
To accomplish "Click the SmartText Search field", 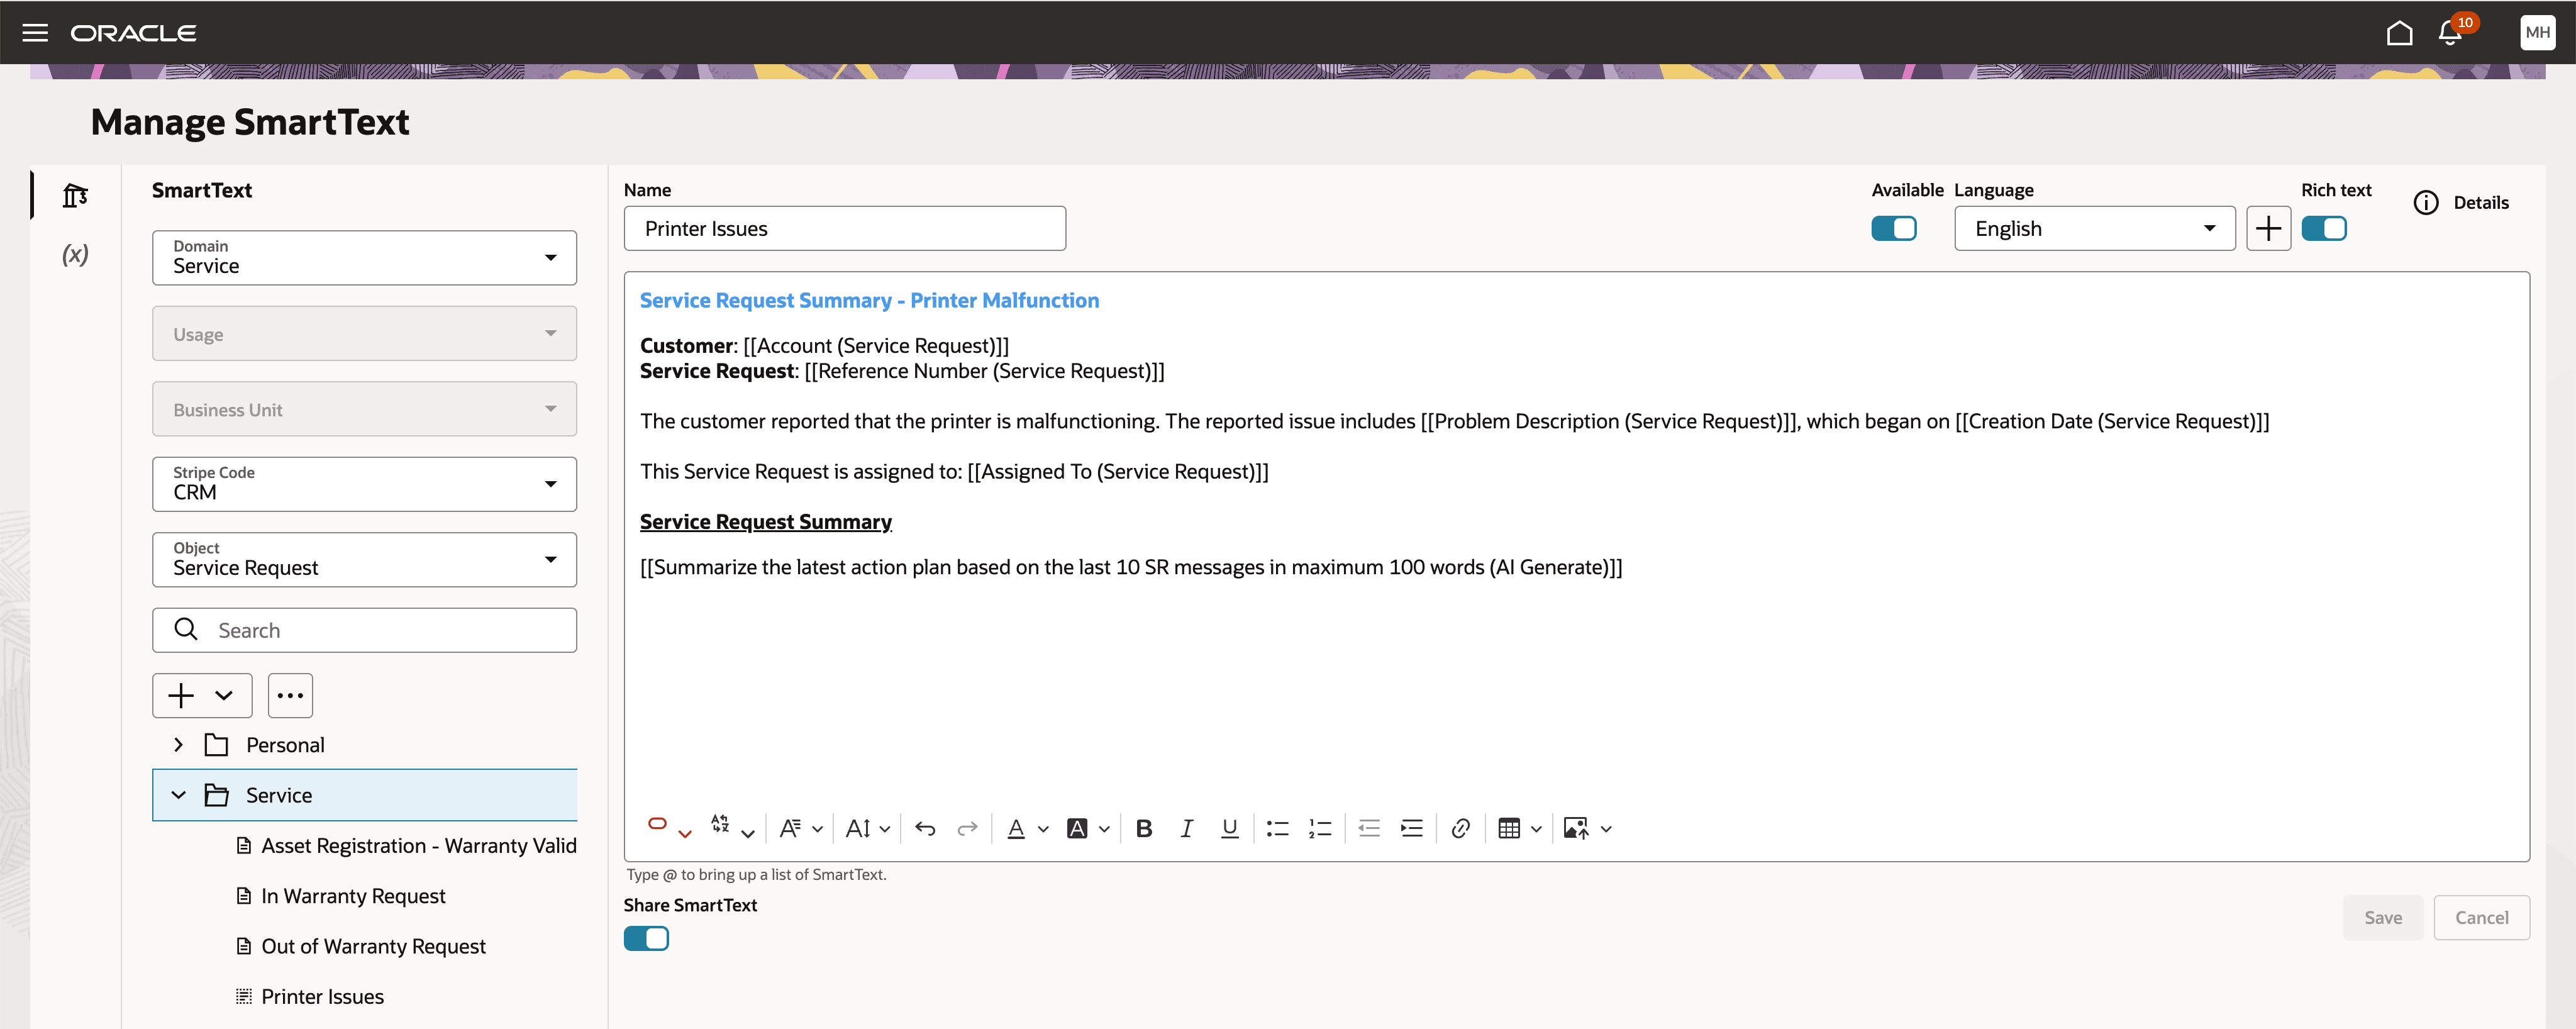I will tap(364, 630).
